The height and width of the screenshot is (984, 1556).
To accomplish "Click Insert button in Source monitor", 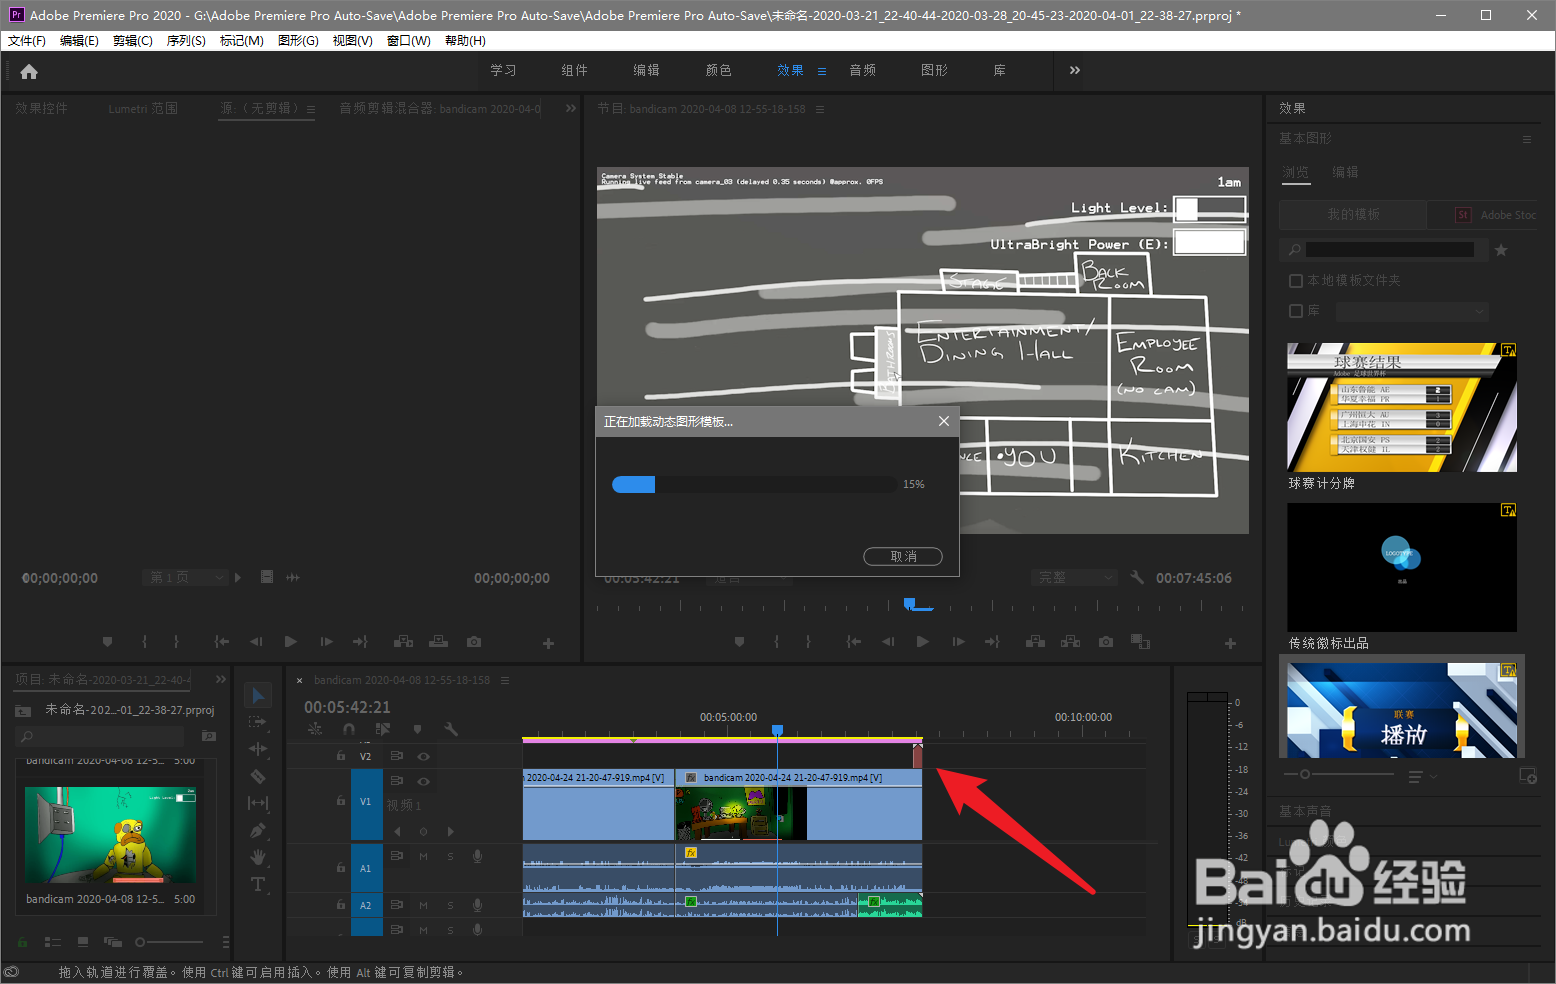I will (403, 642).
